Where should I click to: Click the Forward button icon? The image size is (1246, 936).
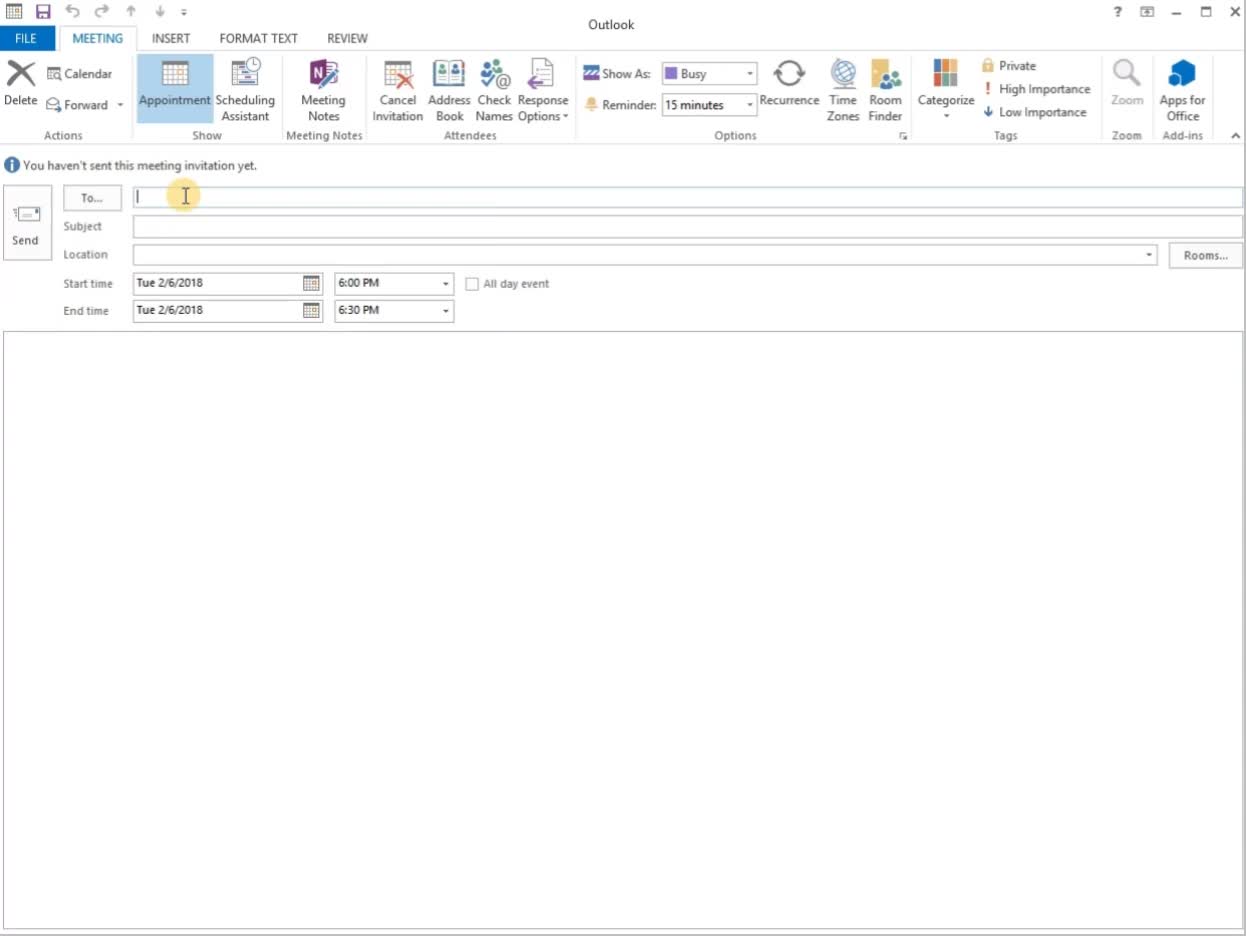(54, 105)
